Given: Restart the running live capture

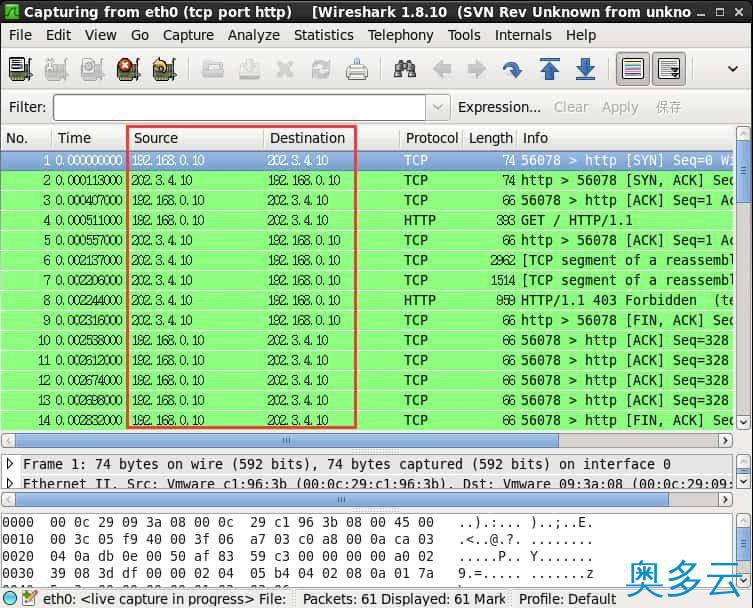Looking at the screenshot, I should point(164,69).
